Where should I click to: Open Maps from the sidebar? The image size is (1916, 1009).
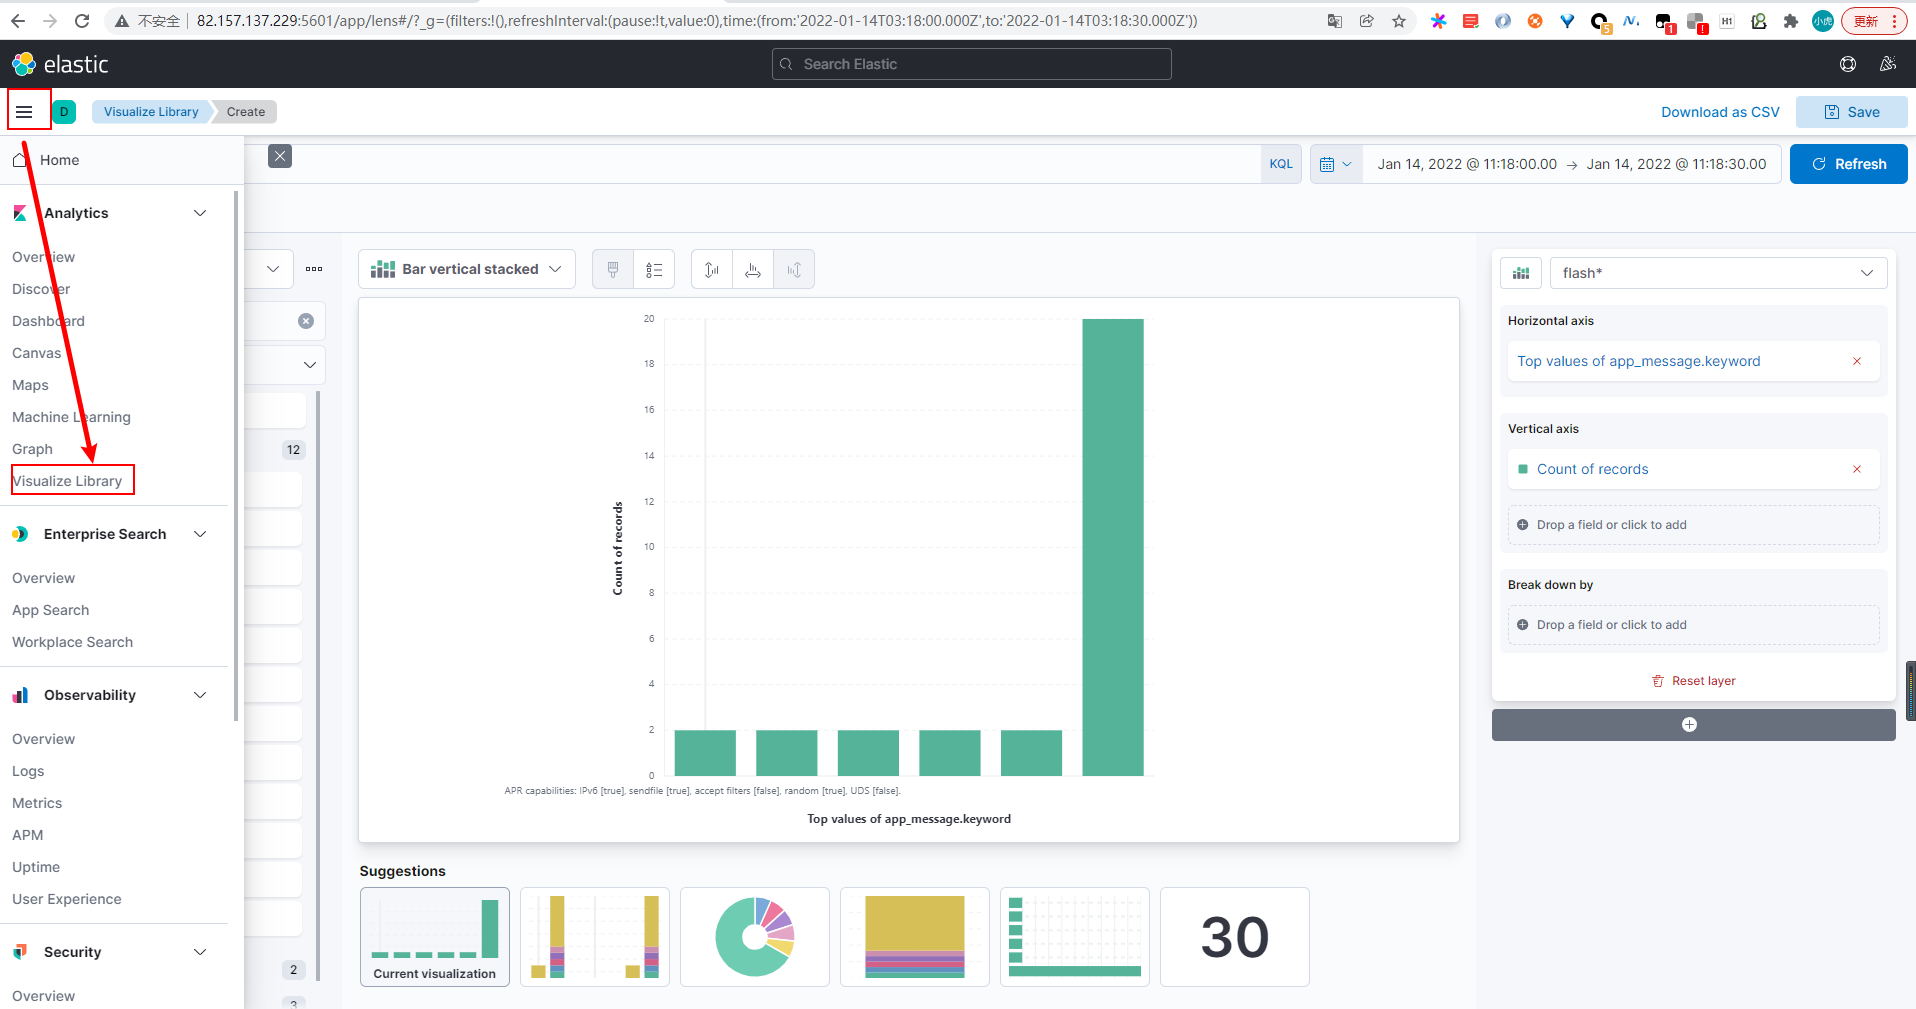[30, 385]
